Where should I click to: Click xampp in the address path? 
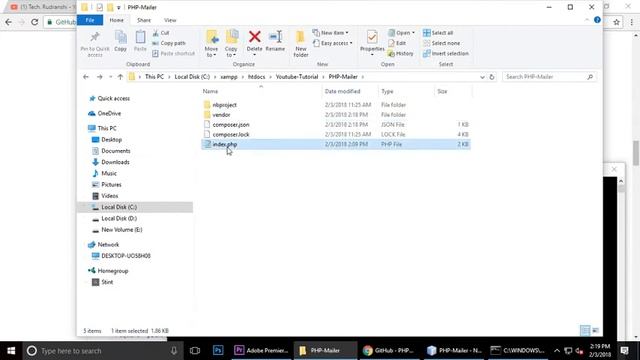(x=229, y=77)
